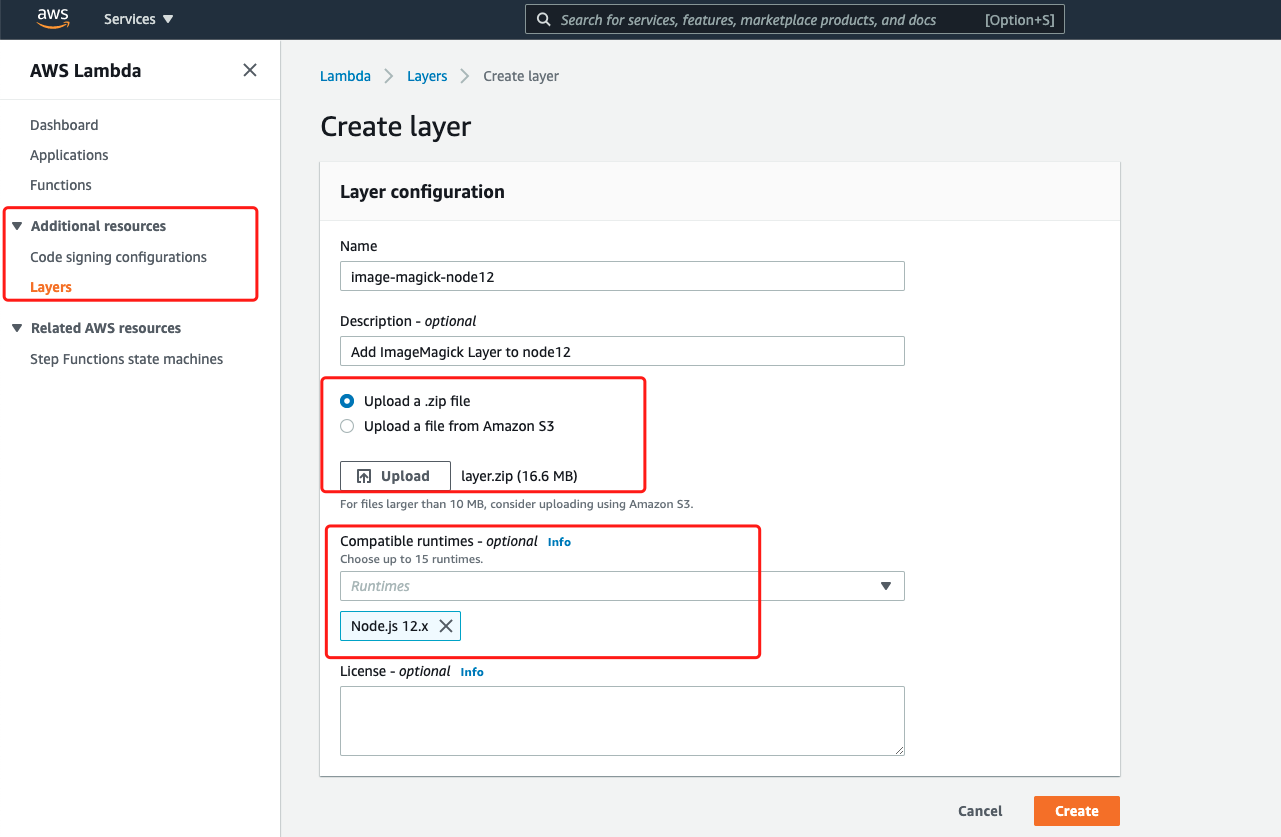Remove the Node.js 12.x runtime tag
Image resolution: width=1281 pixels, height=837 pixels.
[446, 626]
